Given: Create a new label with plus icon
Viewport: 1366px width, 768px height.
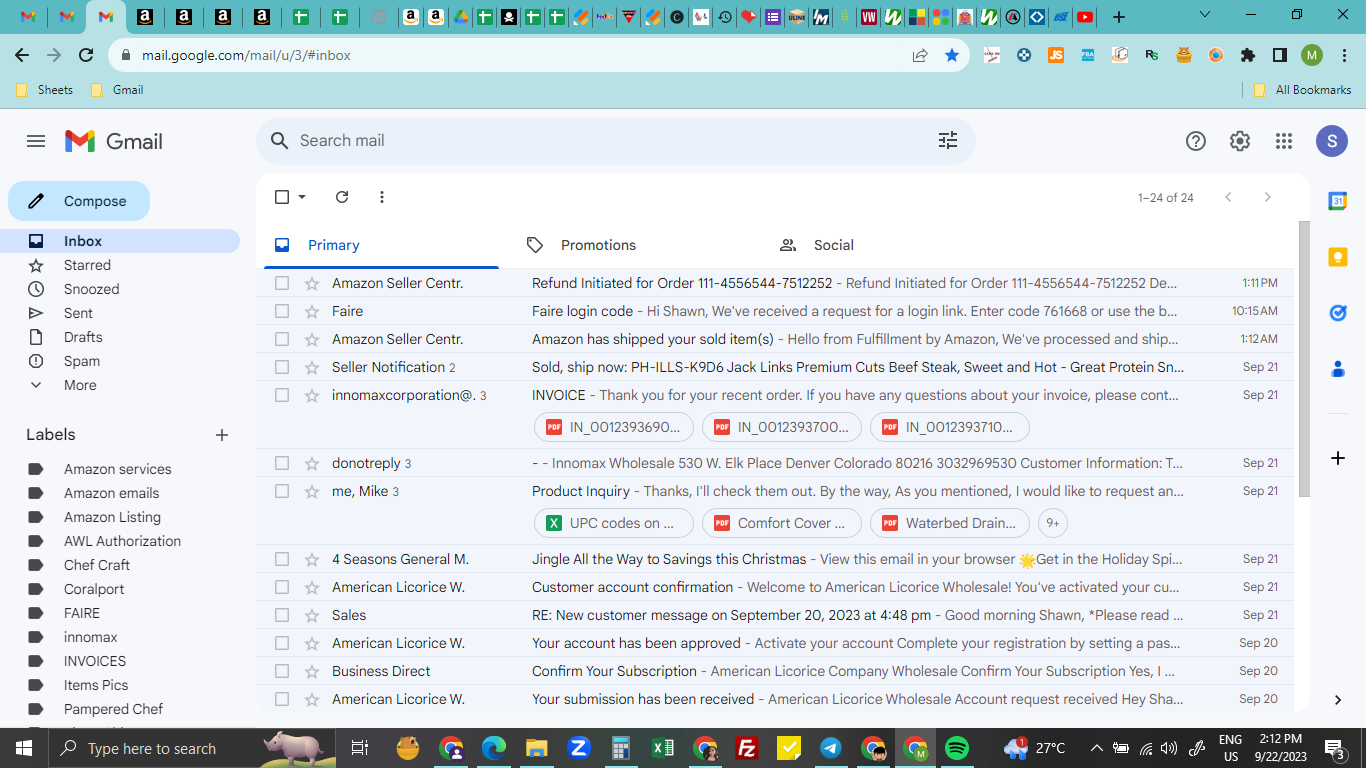Looking at the screenshot, I should coord(222,435).
